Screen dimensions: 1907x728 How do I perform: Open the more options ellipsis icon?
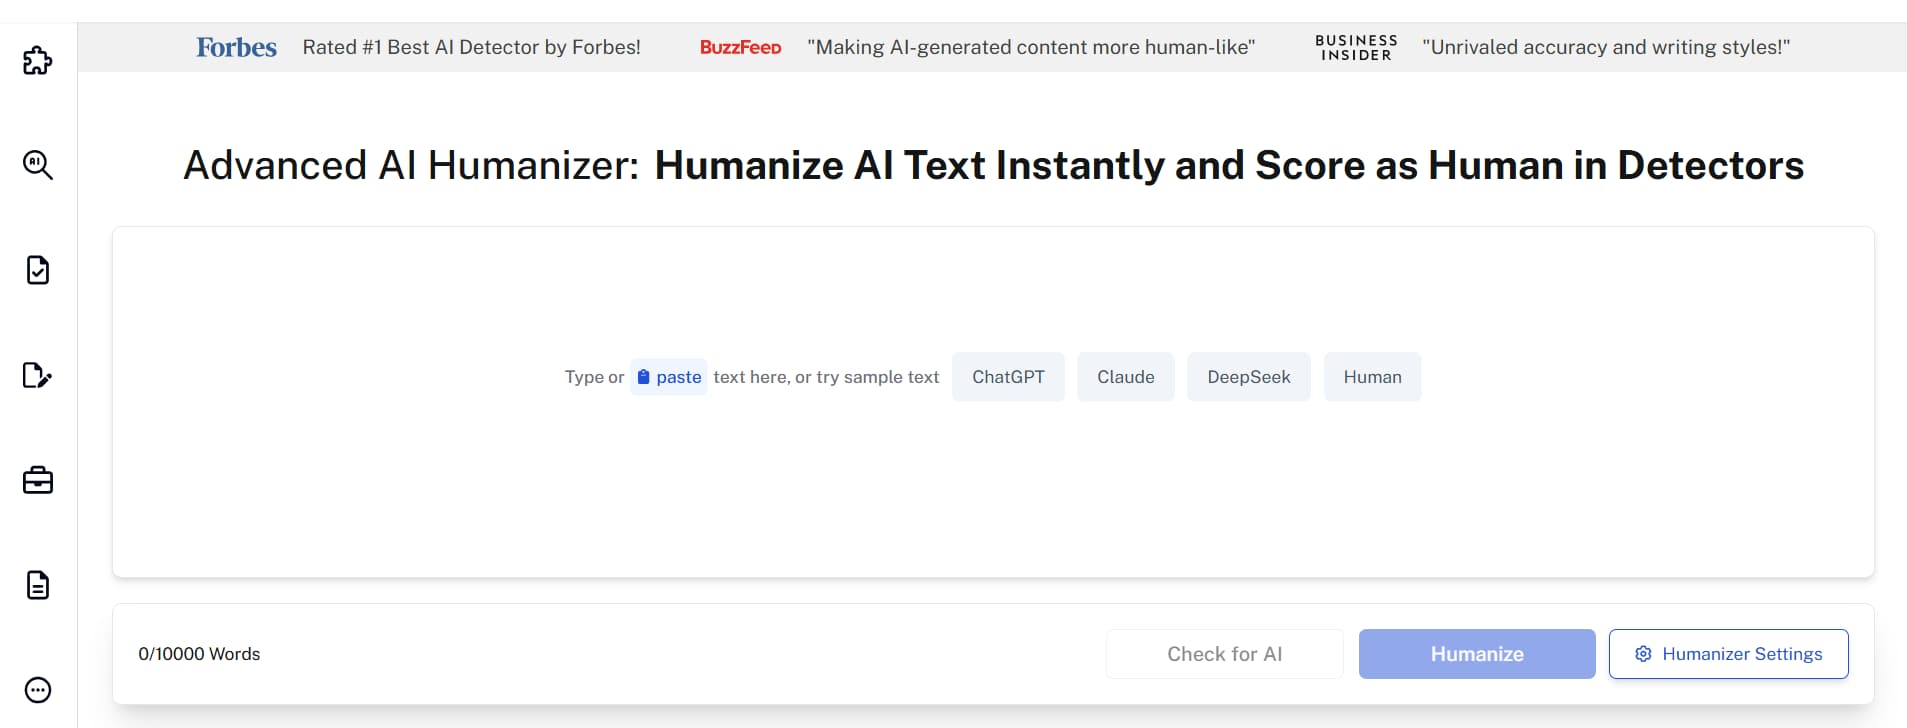point(38,690)
